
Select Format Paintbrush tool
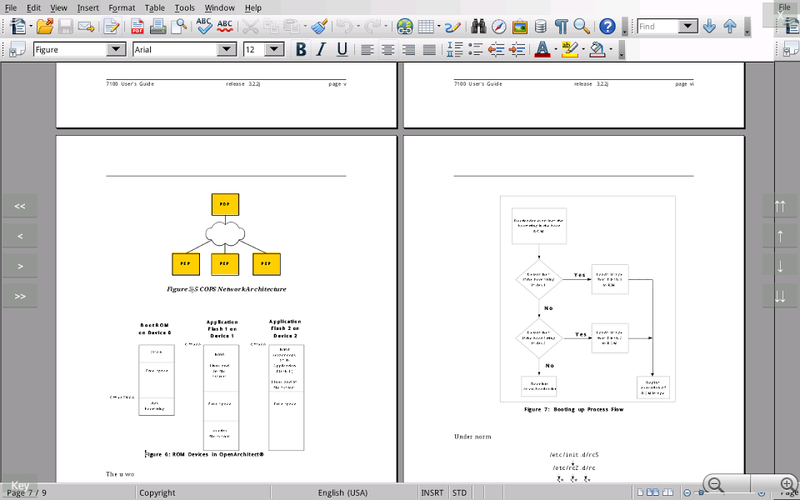pyautogui.click(x=319, y=26)
